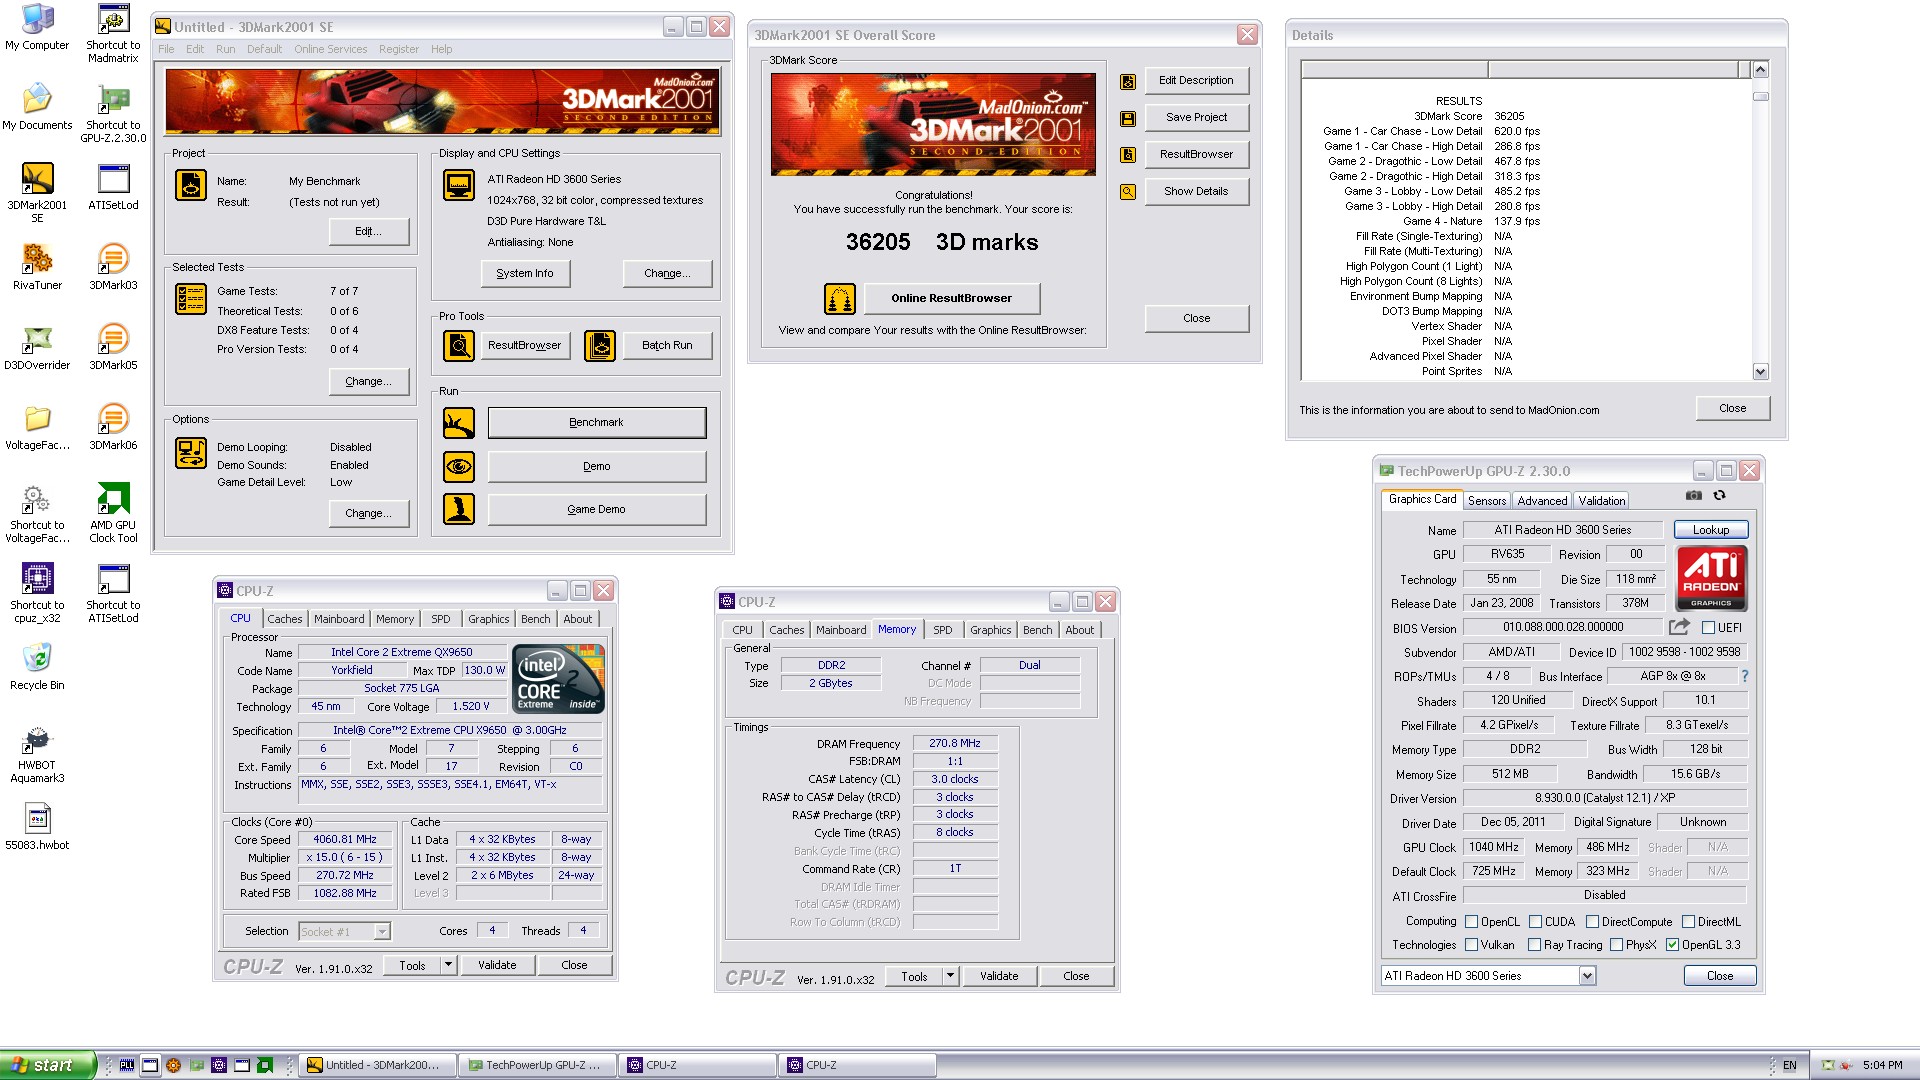Click GPU-Z refresh icon
1920x1080 pixels.
pos(1720,496)
